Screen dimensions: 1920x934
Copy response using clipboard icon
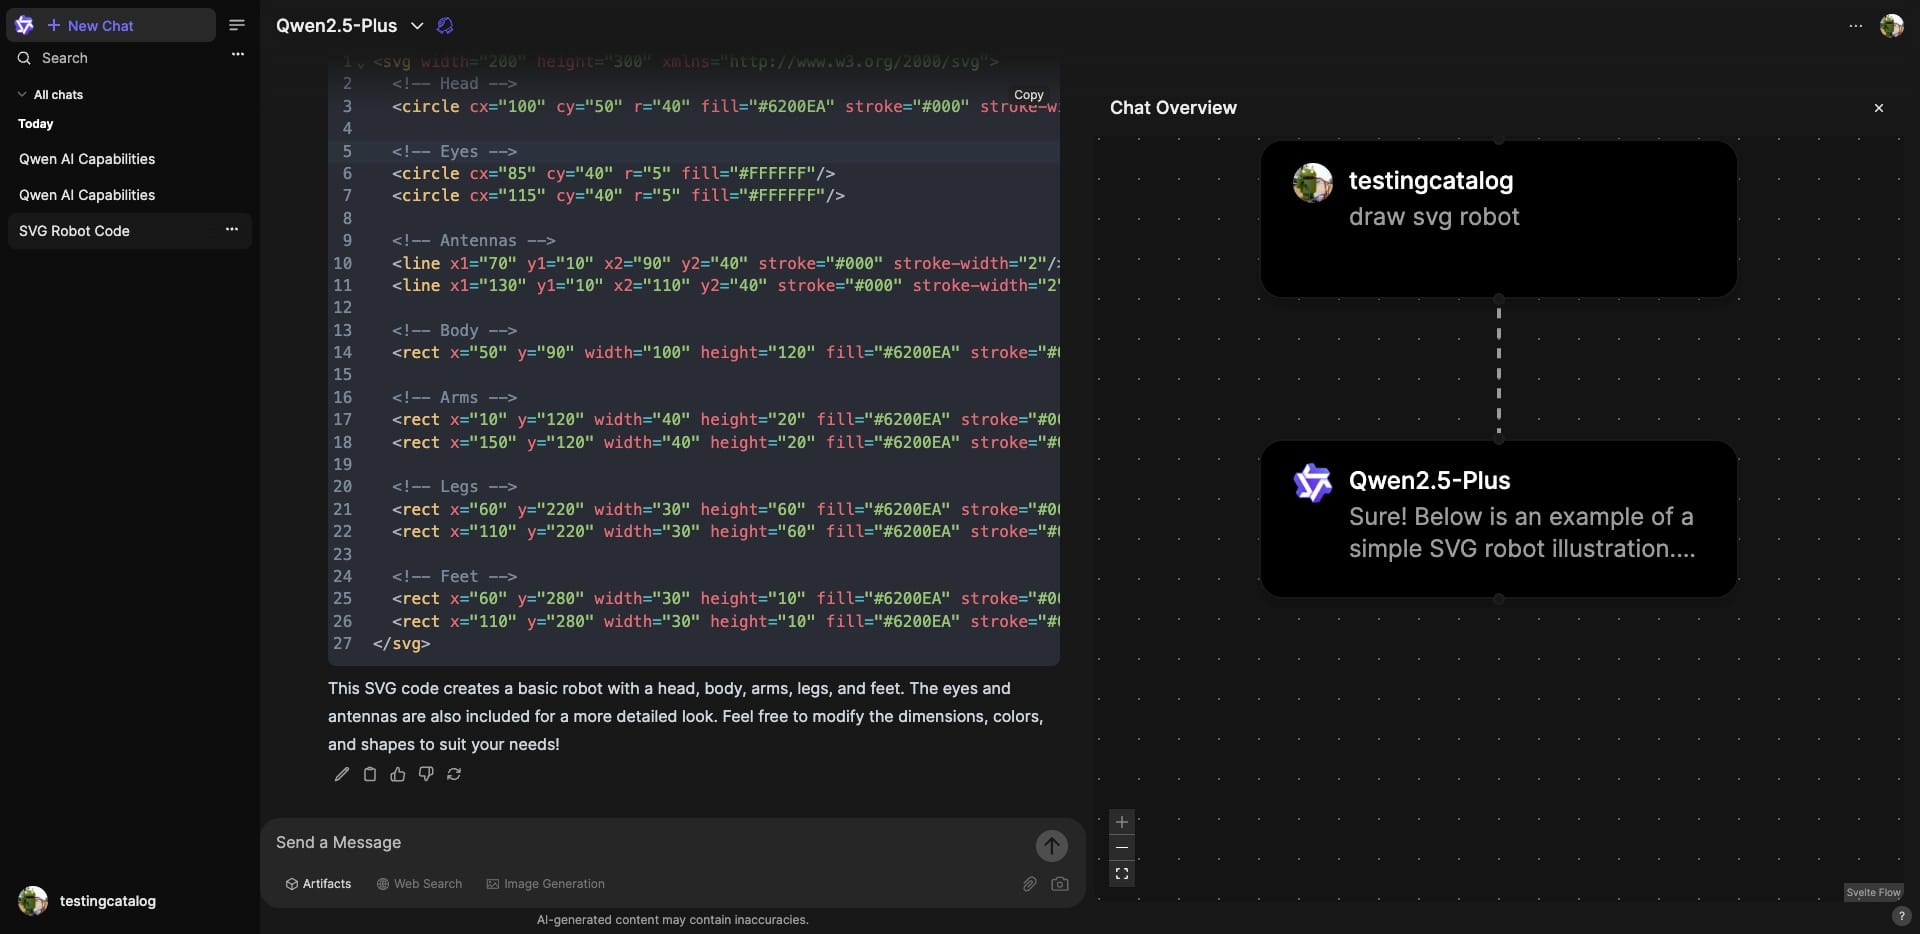coord(370,774)
